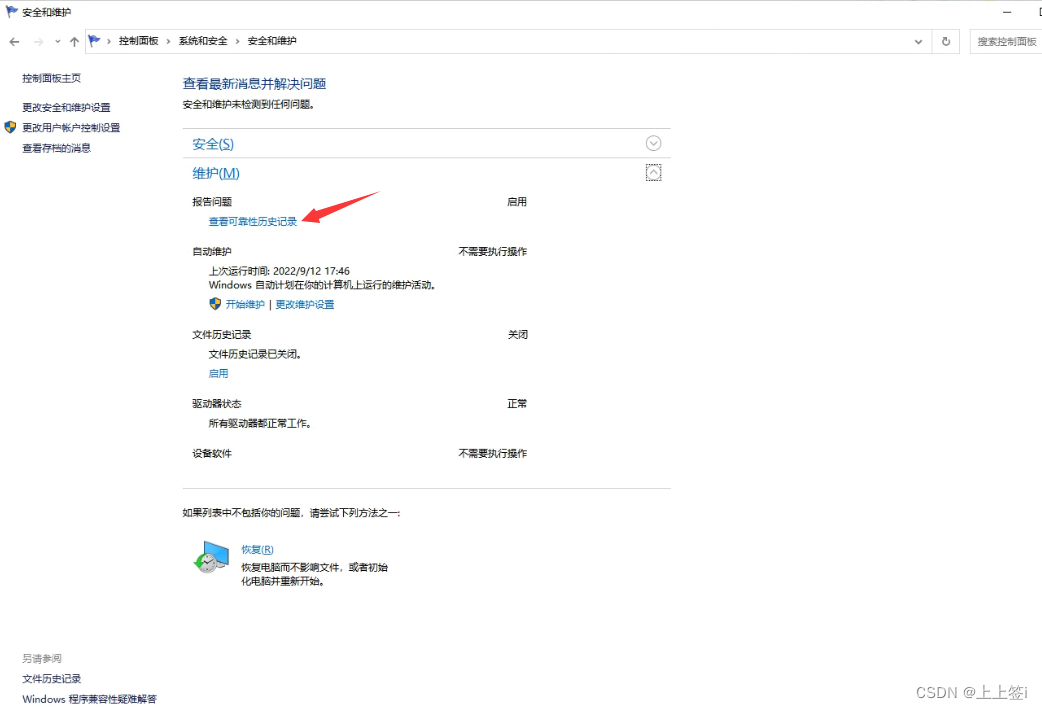Click the forward navigation arrow
Viewport: 1042px width, 709px height.
pos(38,41)
